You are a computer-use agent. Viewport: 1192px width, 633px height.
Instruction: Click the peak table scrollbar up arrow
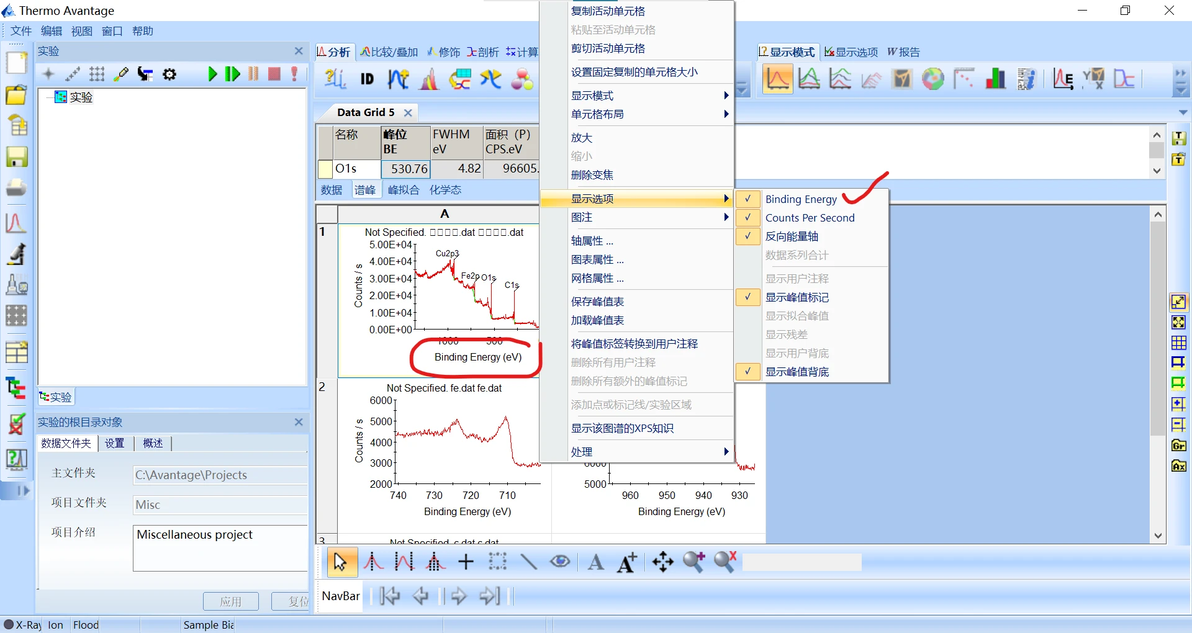pyautogui.click(x=1156, y=134)
